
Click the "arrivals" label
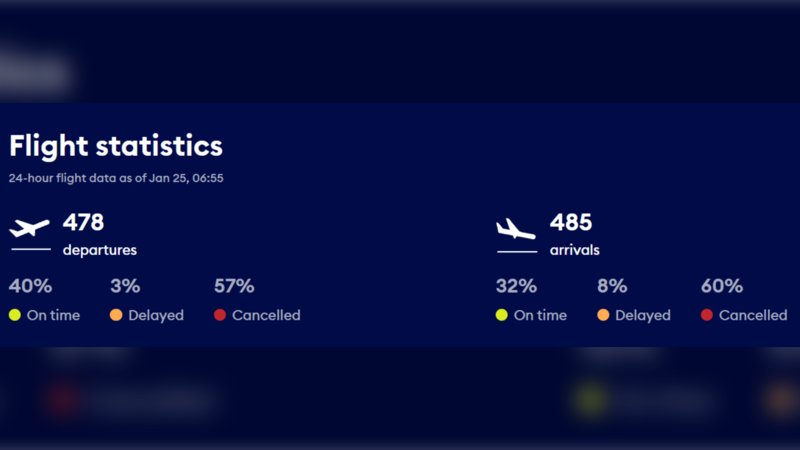(x=575, y=250)
